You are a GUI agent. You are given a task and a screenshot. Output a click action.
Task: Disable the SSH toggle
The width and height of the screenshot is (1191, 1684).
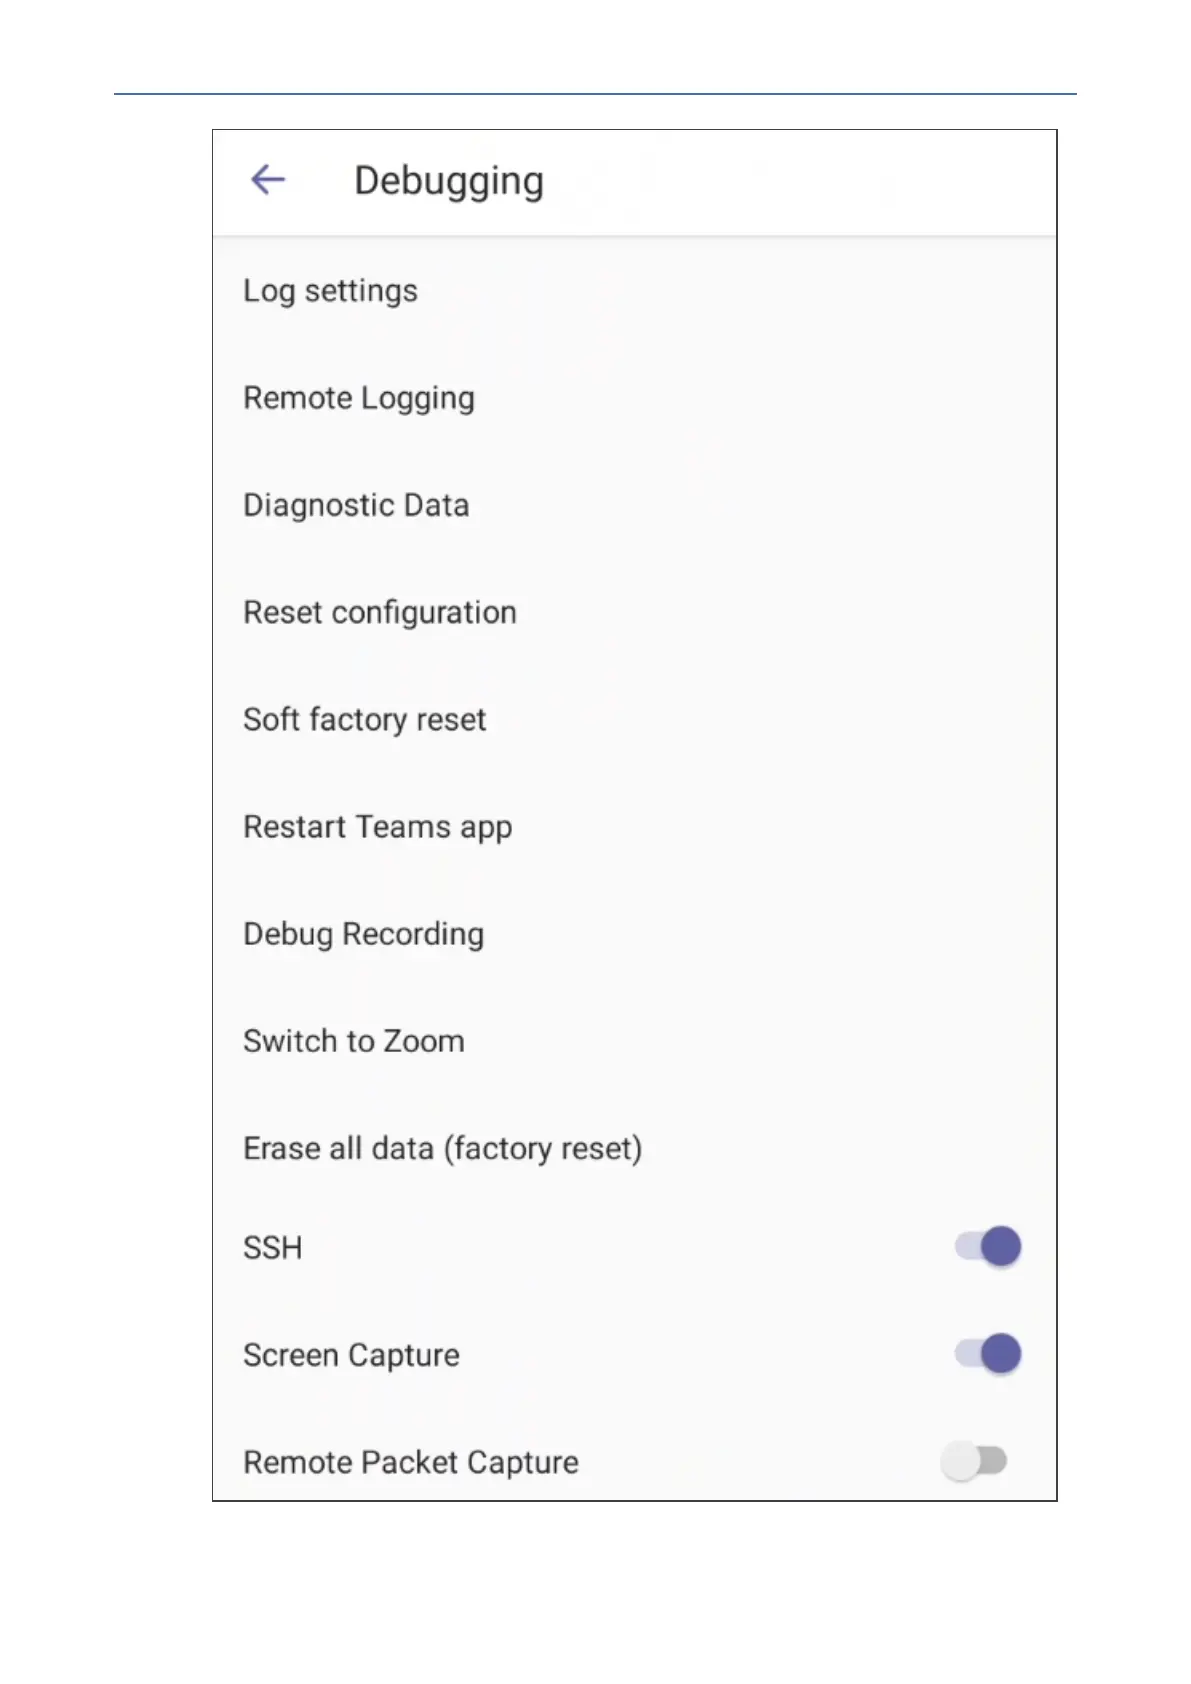[988, 1247]
